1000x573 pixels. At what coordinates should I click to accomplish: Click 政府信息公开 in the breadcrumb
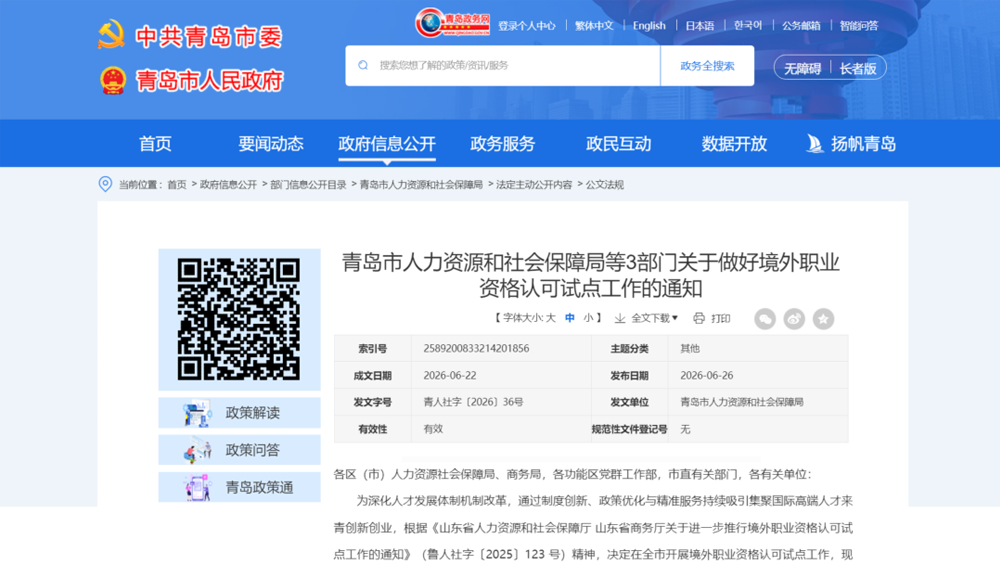click(x=228, y=184)
